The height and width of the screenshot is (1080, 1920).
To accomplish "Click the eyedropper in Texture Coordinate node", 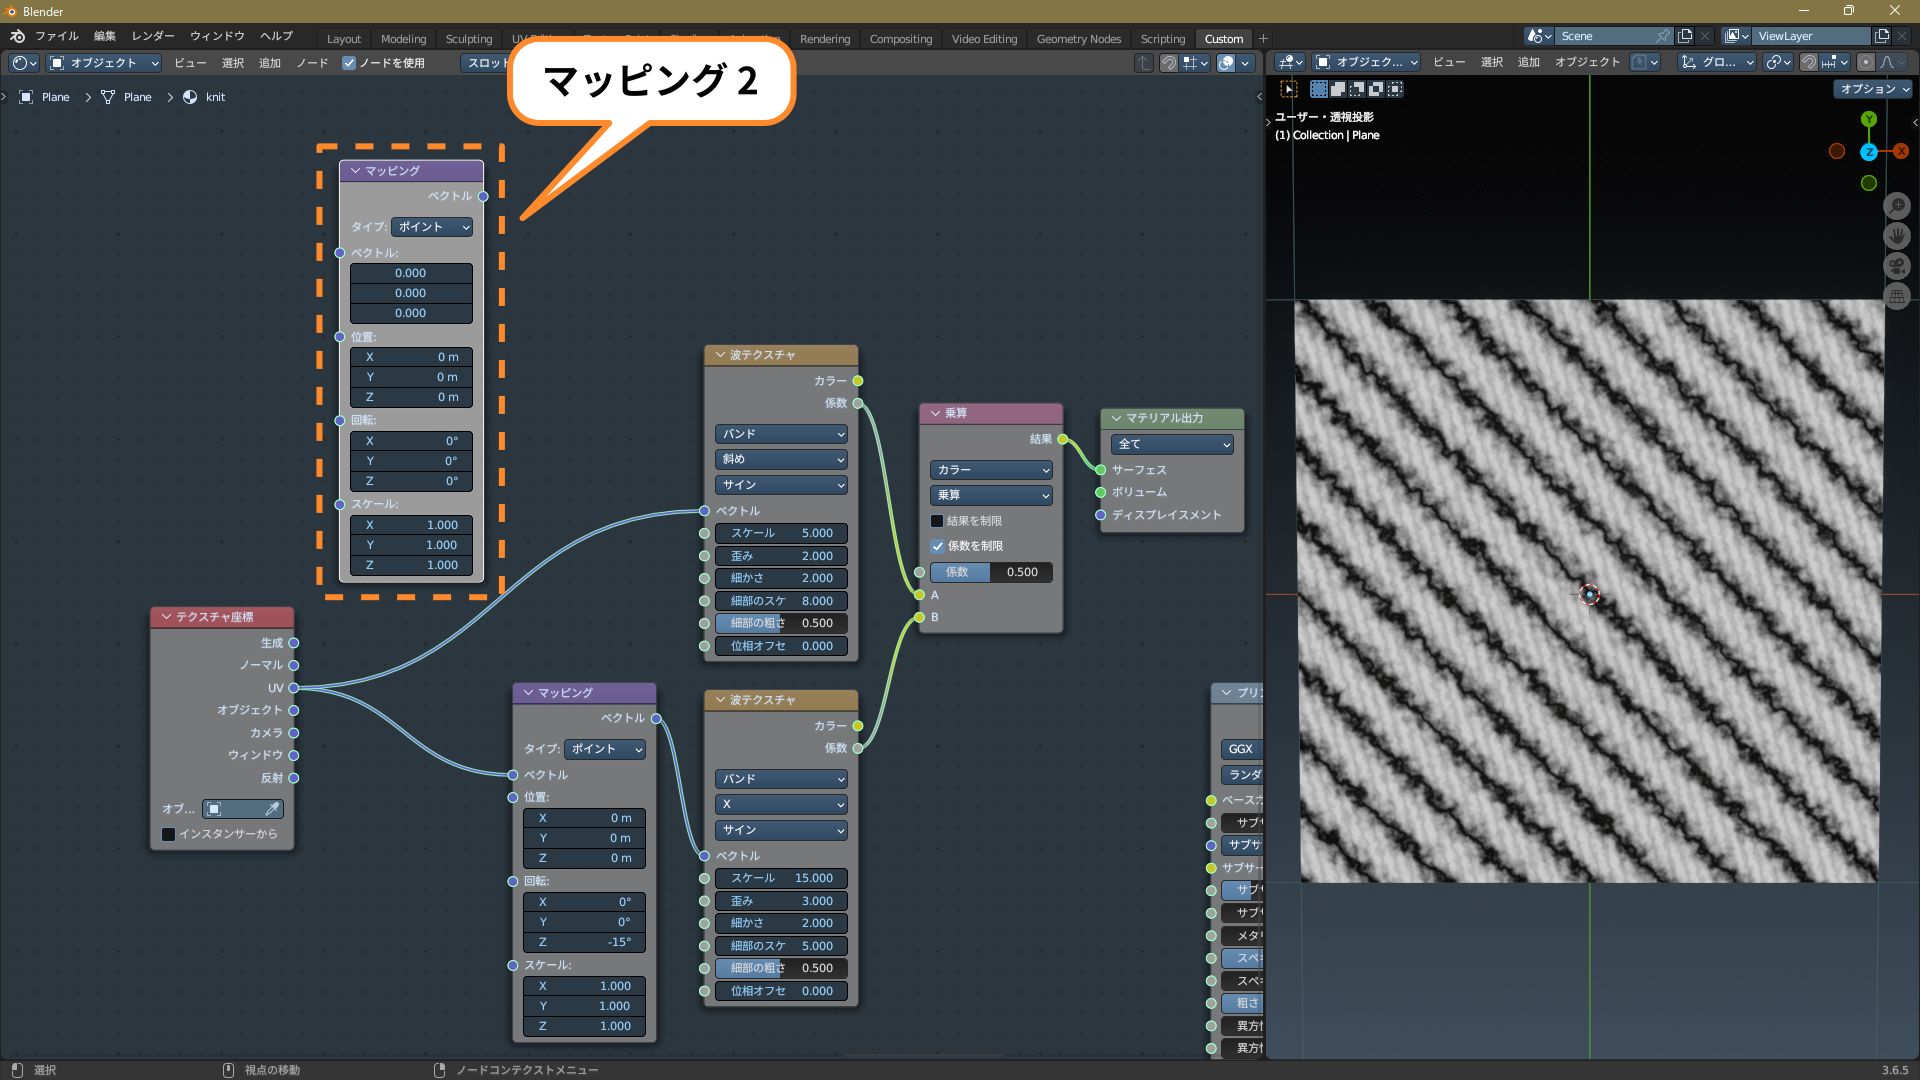I will tap(271, 809).
